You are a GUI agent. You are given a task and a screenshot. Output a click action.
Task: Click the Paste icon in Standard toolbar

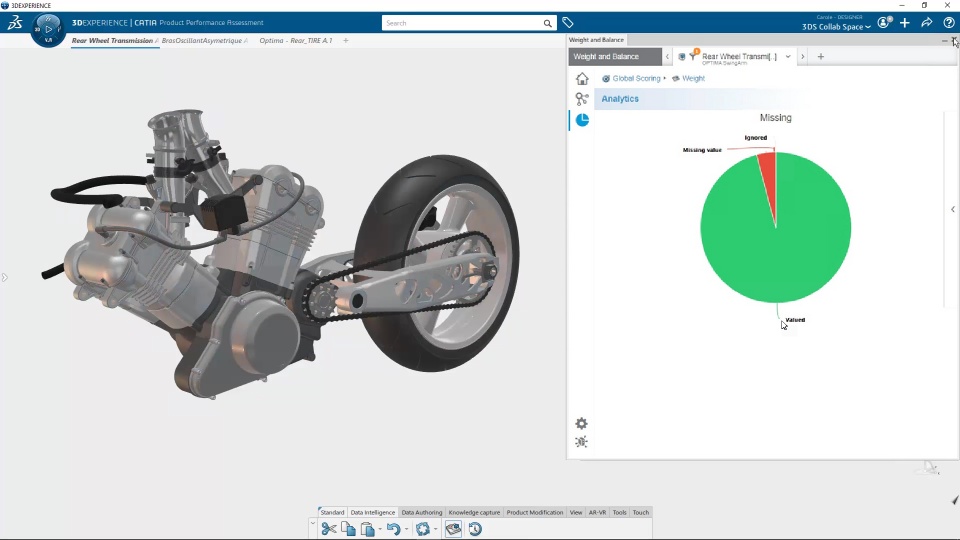coord(367,529)
